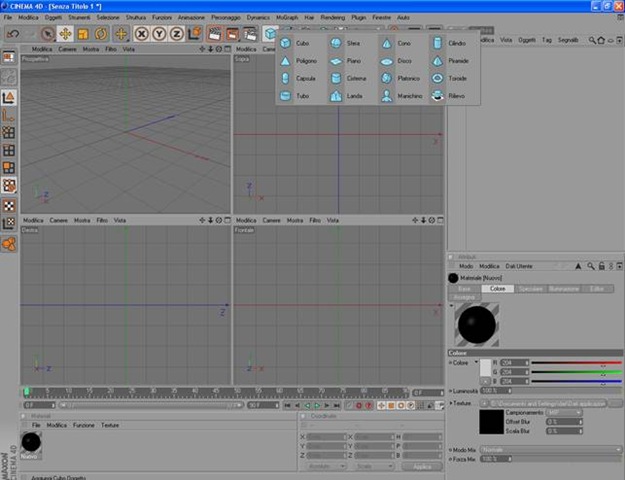Choose the Toroide primitive object
The height and width of the screenshot is (480, 625).
437,78
